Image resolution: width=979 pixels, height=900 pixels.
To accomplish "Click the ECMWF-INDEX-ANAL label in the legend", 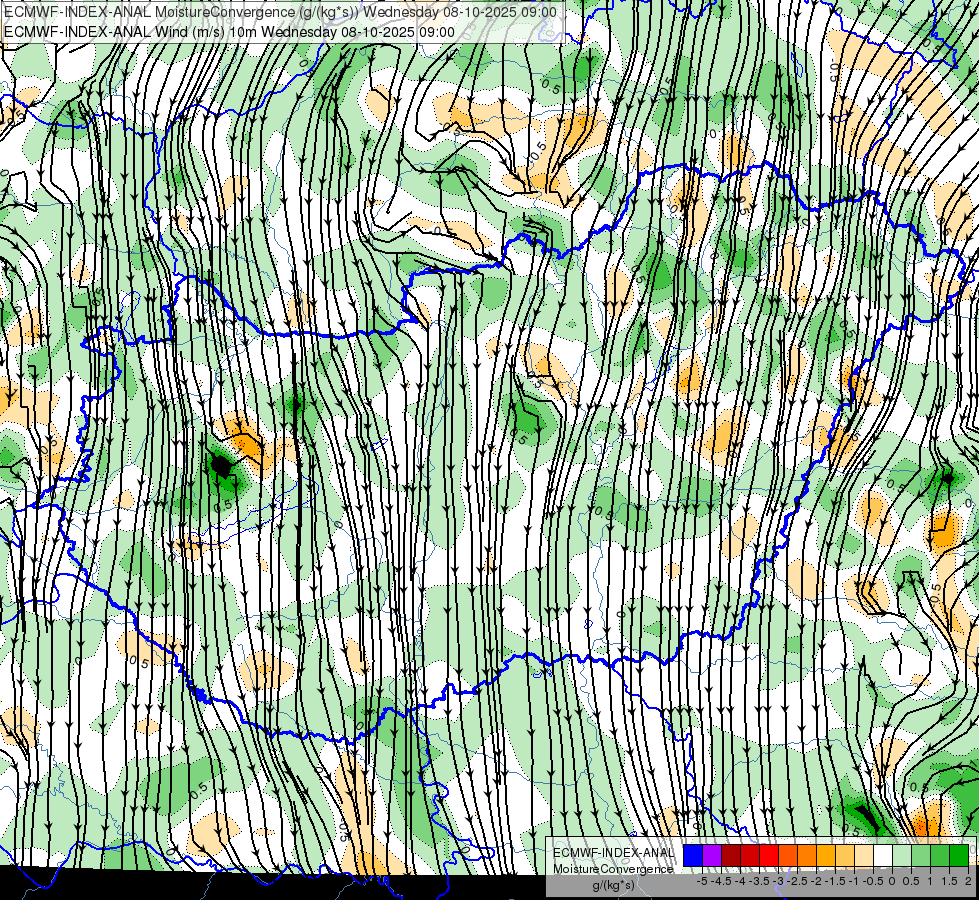I will tap(613, 853).
